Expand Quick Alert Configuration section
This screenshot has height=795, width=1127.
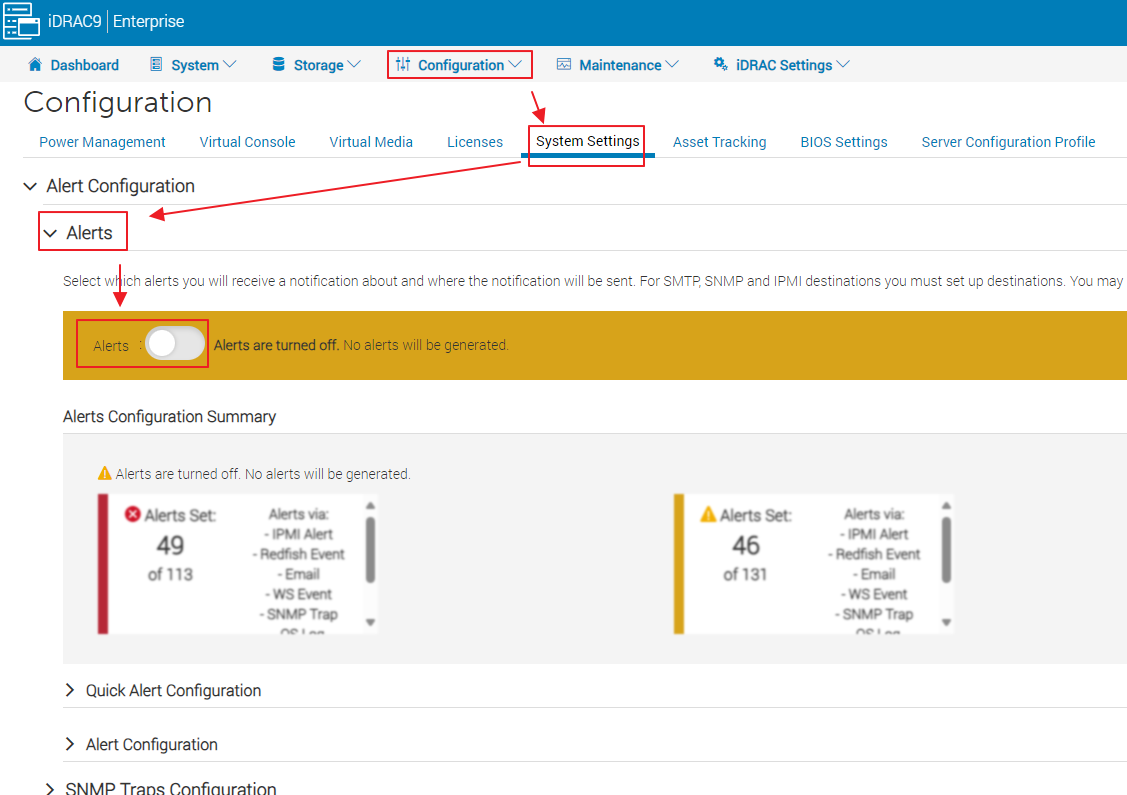pos(70,690)
